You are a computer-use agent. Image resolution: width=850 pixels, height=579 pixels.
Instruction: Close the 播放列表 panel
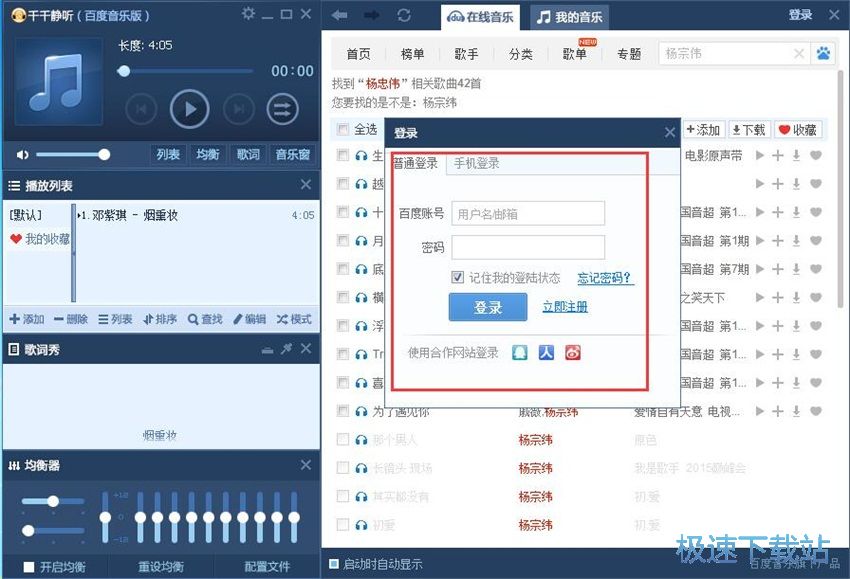306,185
